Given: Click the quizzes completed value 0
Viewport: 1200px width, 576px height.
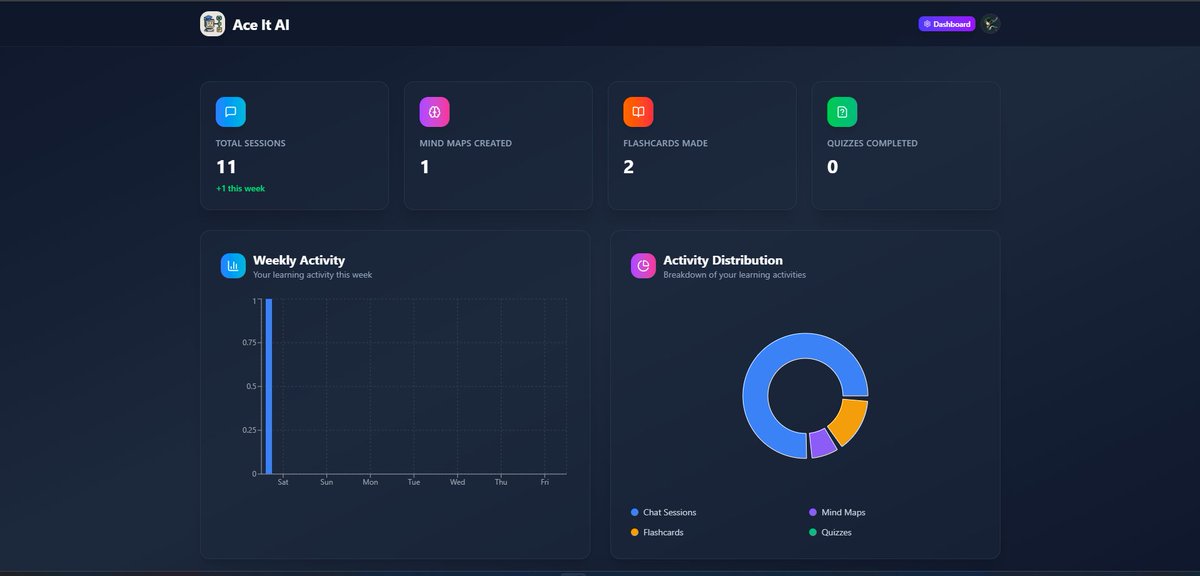Looking at the screenshot, I should [x=833, y=167].
